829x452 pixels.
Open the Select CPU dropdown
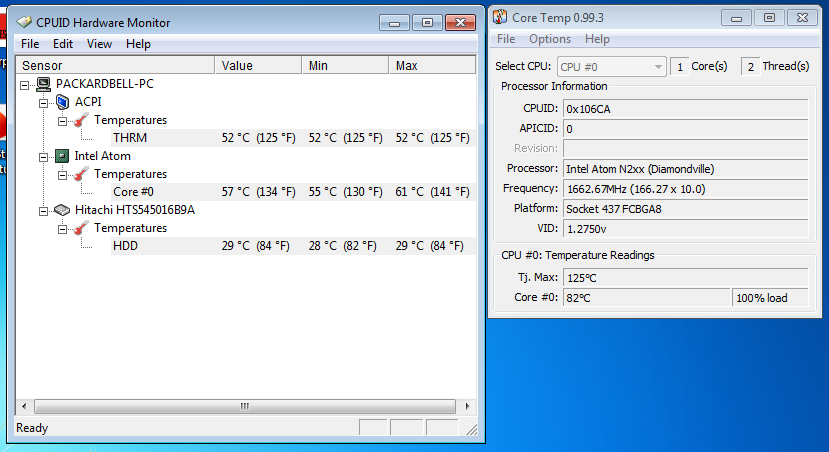(611, 67)
